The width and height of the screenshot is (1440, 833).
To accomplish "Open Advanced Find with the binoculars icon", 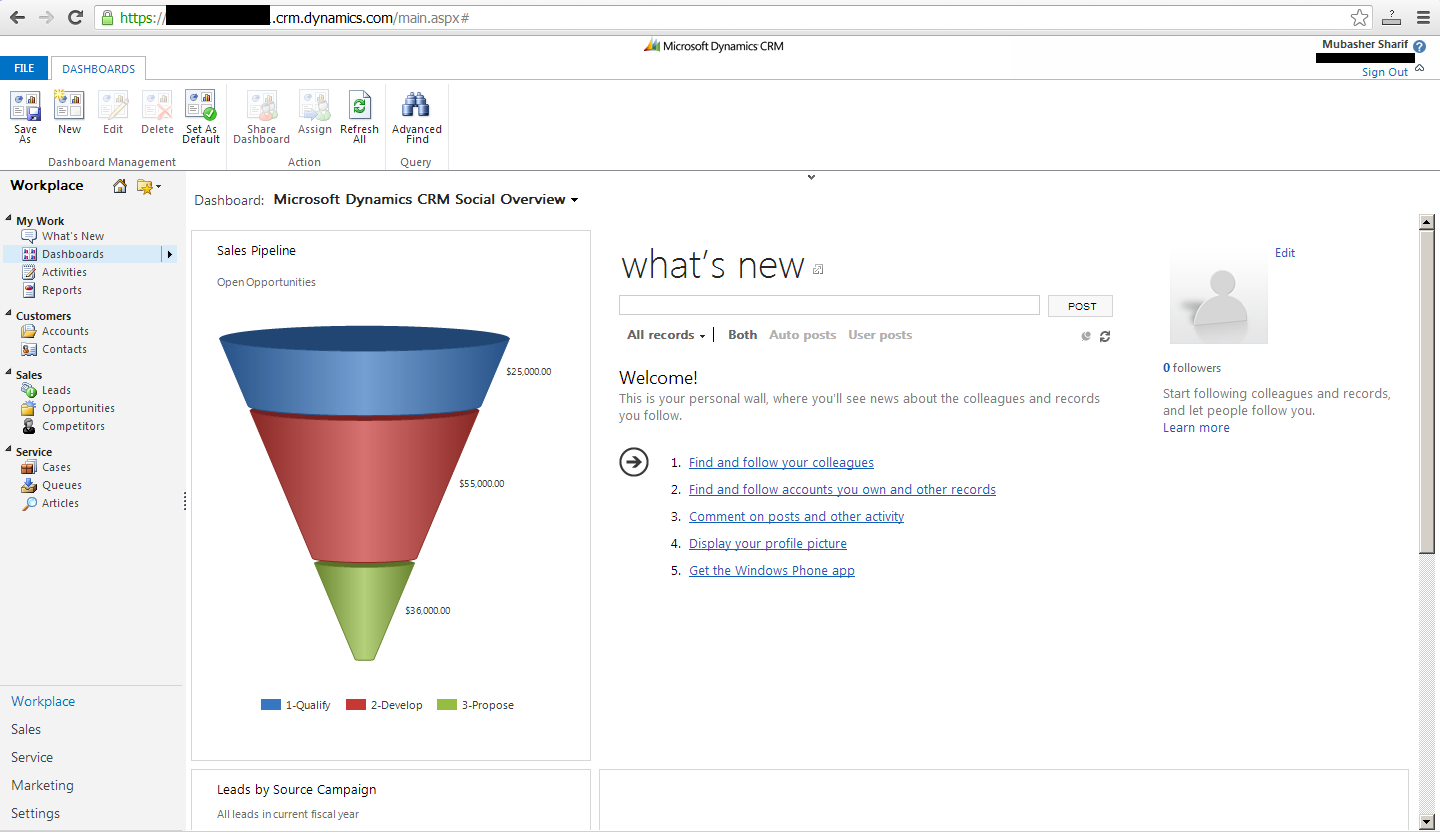I will pyautogui.click(x=416, y=106).
